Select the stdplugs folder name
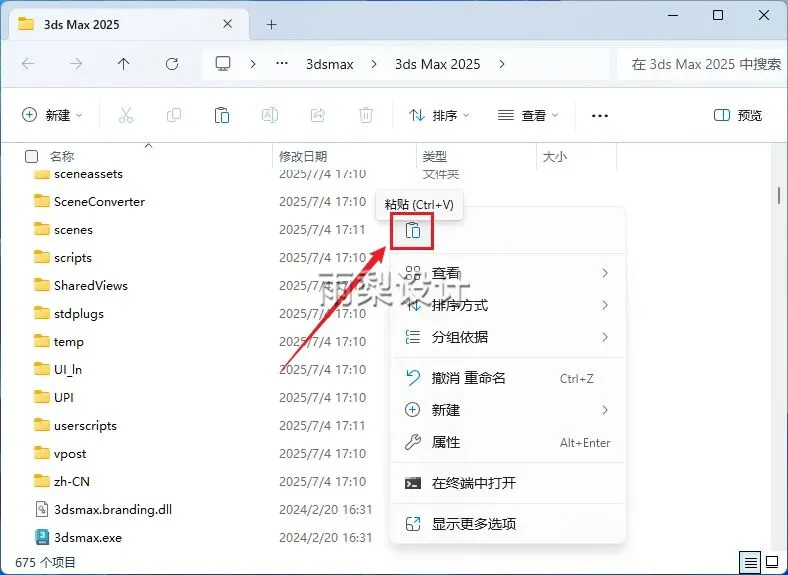The width and height of the screenshot is (788, 575). tap(79, 314)
